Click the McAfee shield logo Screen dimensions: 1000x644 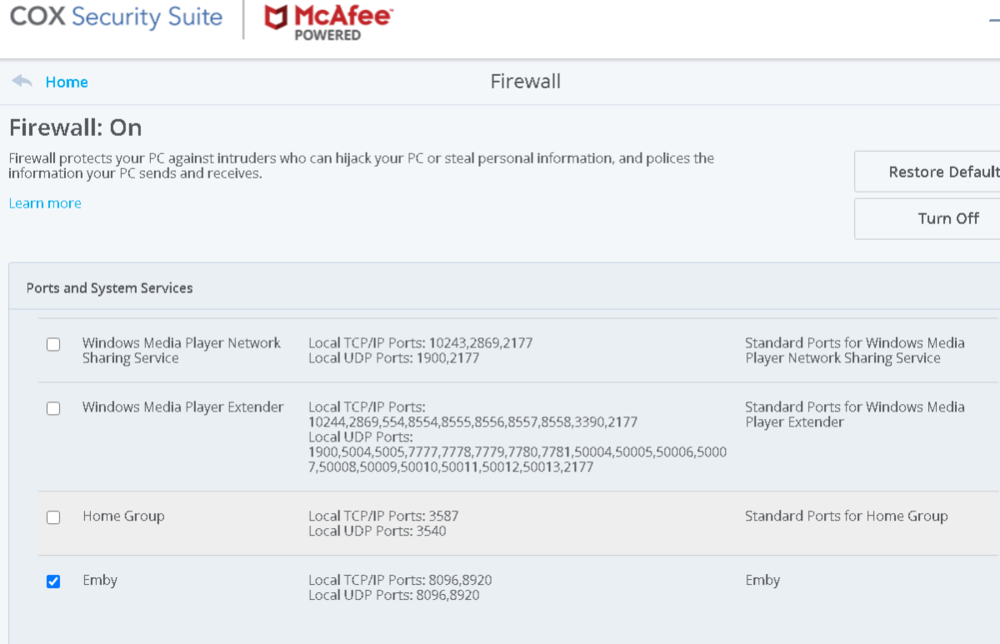(x=276, y=18)
